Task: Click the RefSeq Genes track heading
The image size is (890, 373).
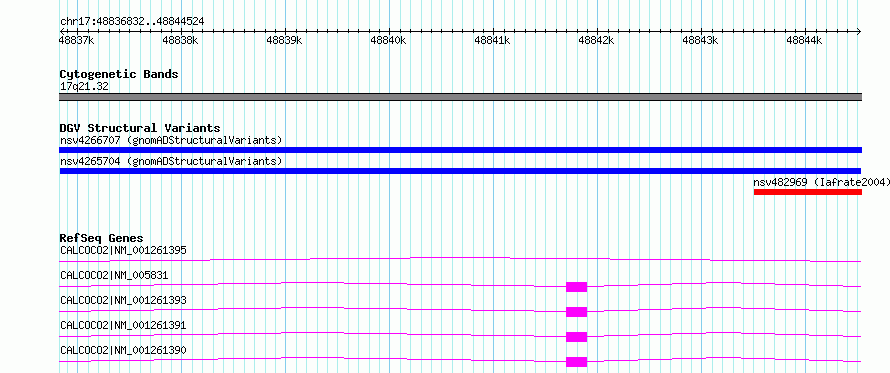Action: 101,238
